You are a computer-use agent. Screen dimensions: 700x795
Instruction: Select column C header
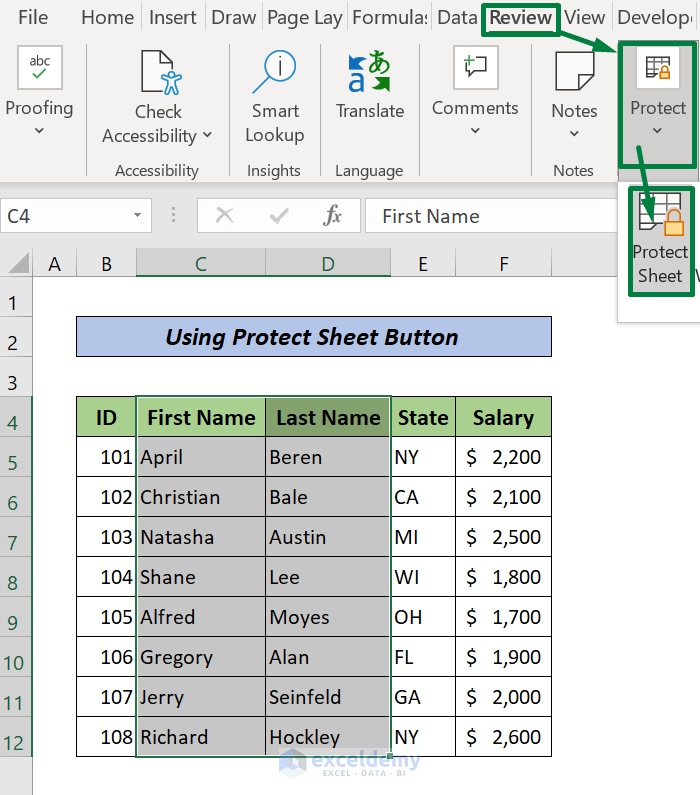(201, 264)
